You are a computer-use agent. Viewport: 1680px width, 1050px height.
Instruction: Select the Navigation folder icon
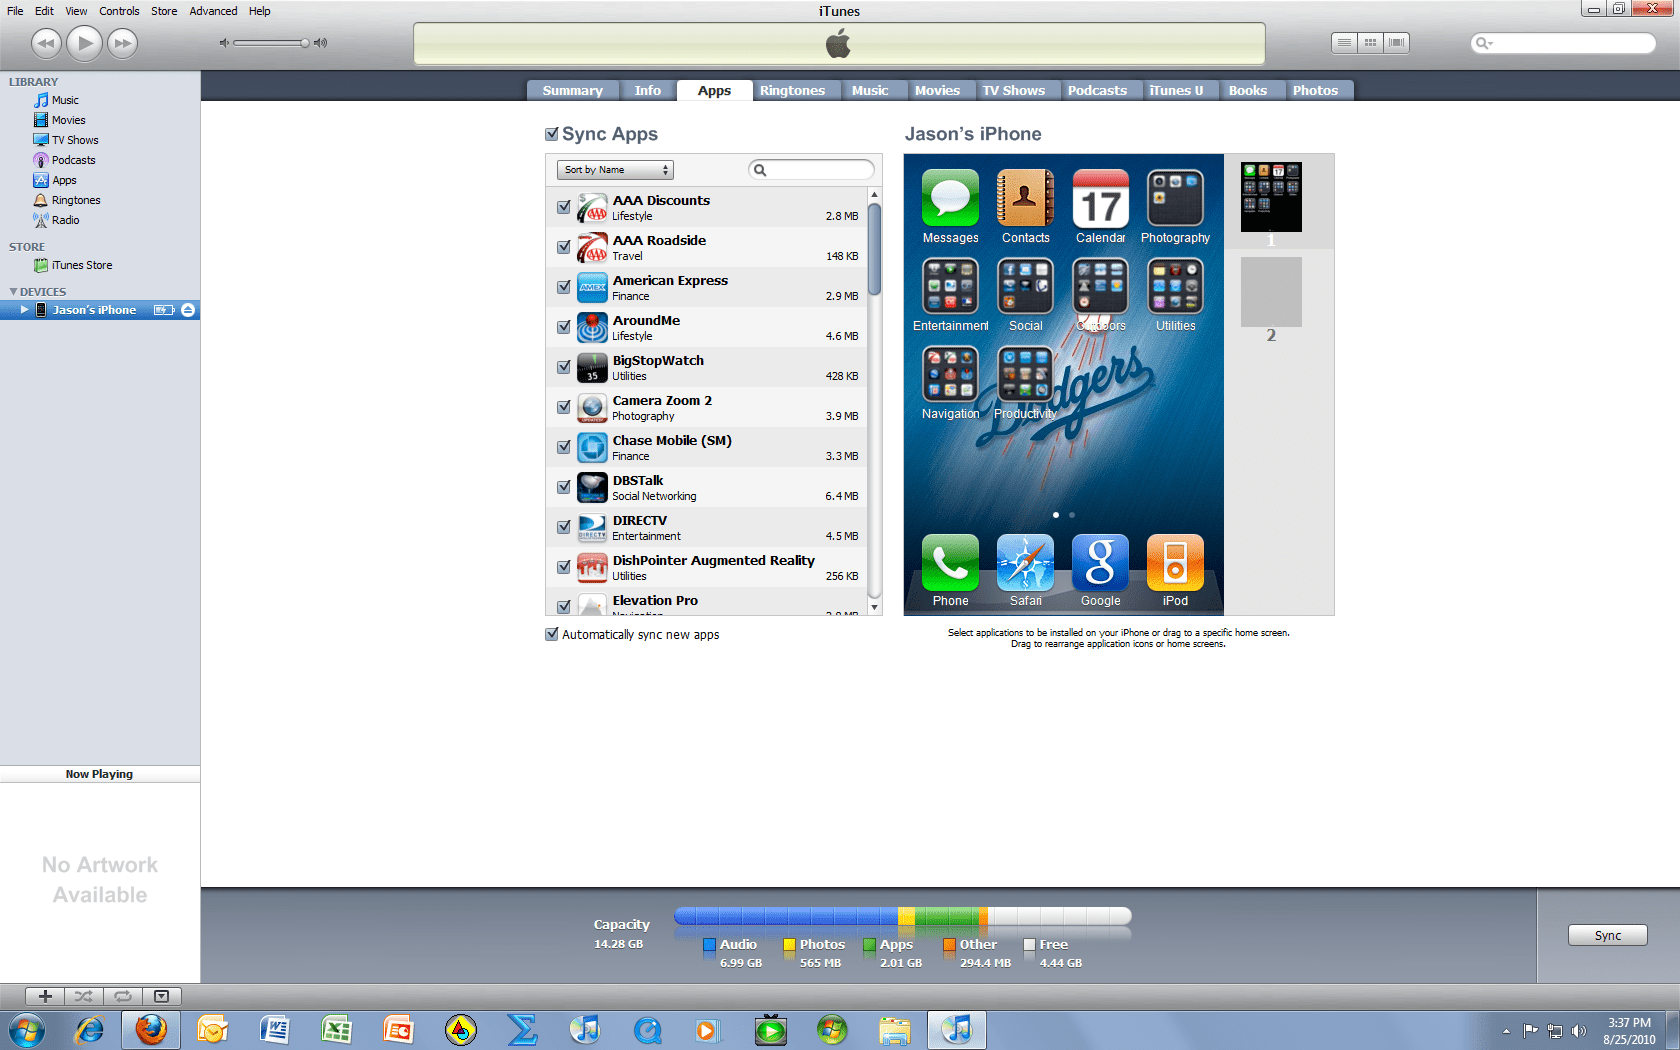(950, 374)
